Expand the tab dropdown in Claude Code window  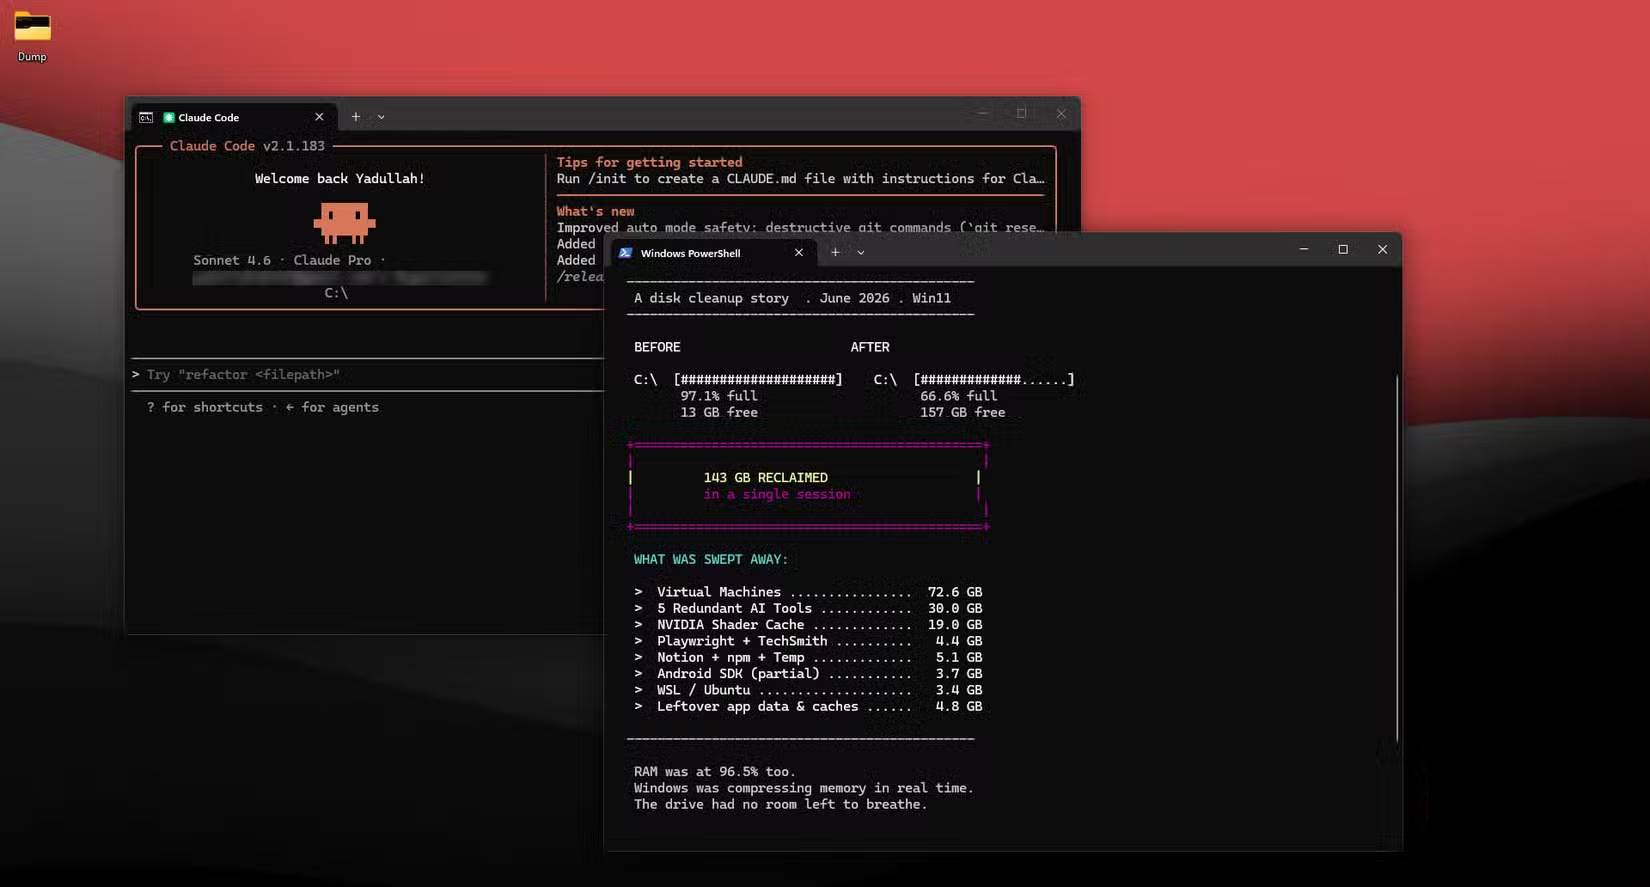[x=381, y=117]
